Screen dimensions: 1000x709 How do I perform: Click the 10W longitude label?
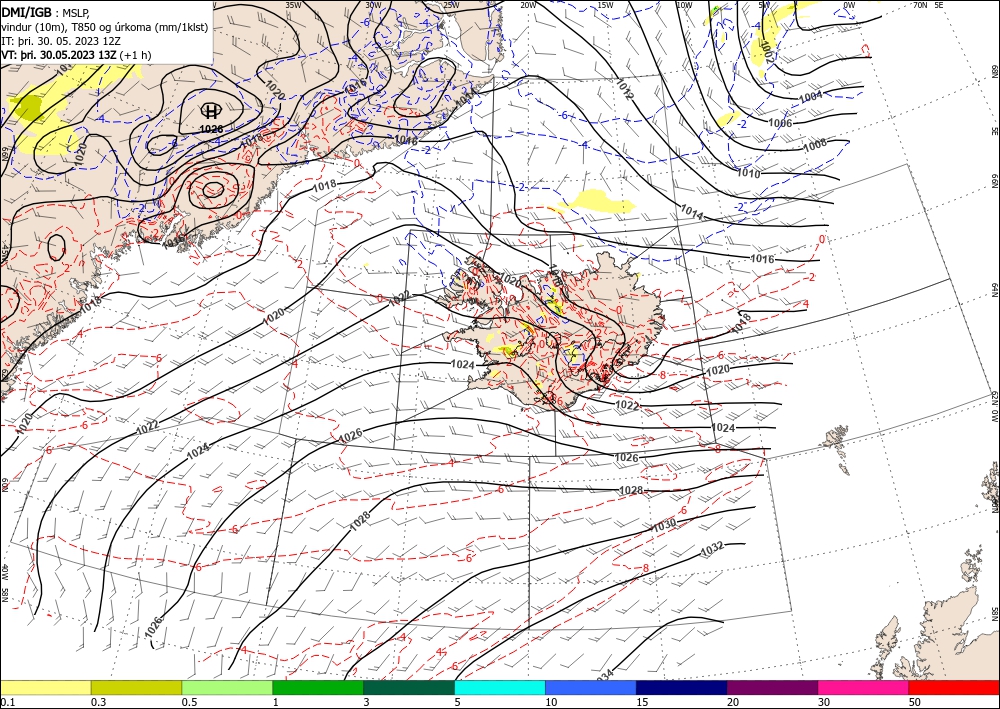pos(684,5)
